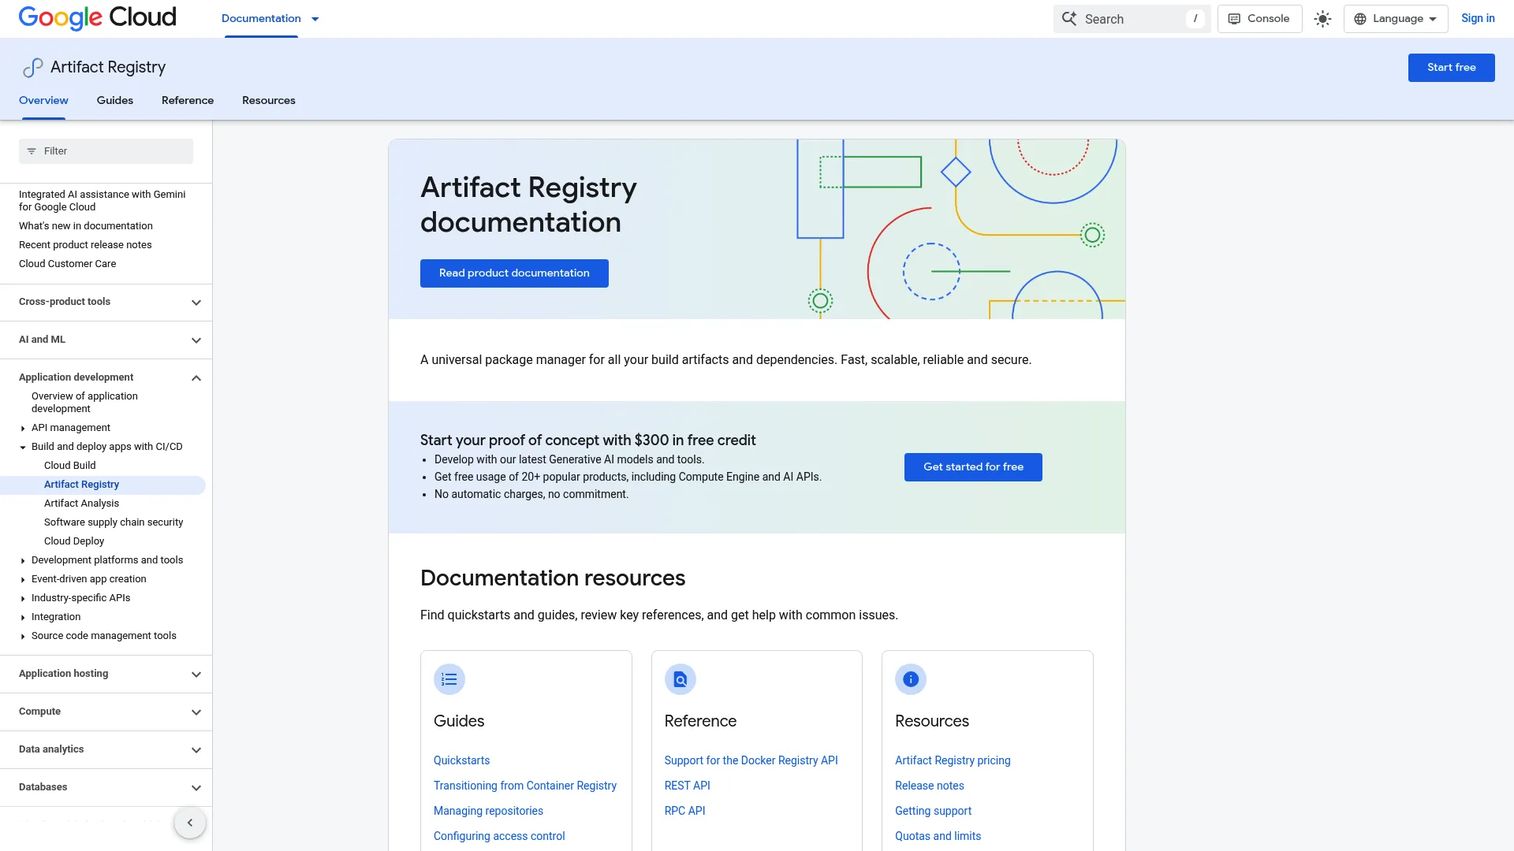Open Support for the Docker Registry API
The width and height of the screenshot is (1514, 851).
[x=751, y=761]
